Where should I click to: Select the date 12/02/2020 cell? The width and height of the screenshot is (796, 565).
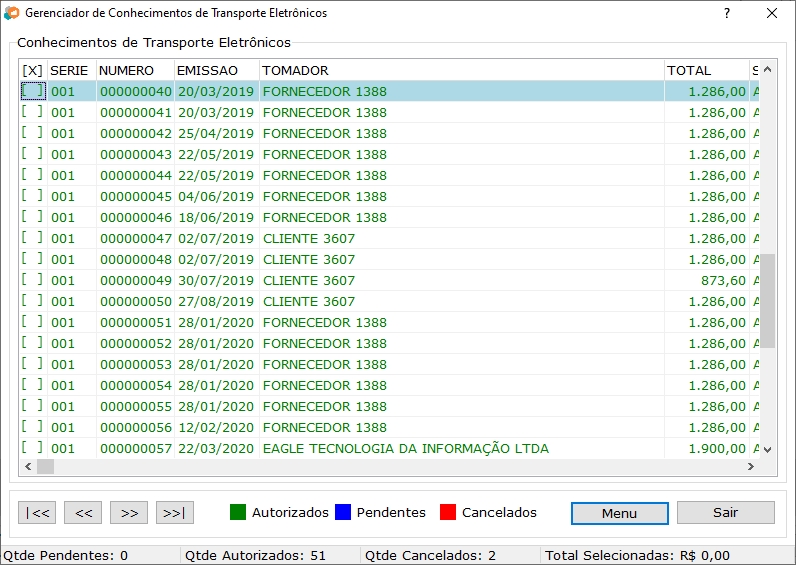click(x=216, y=427)
